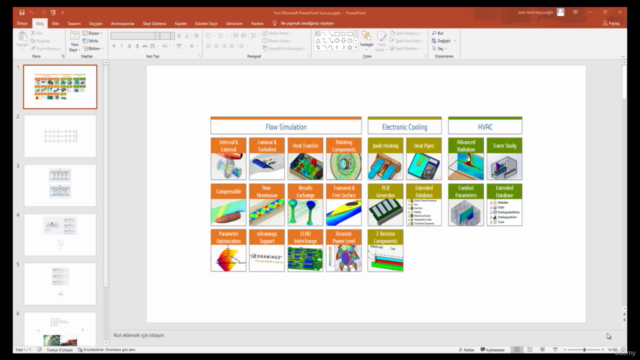Click the Değiştir replace button
Image resolution: width=640 pixels, height=360 pixels.
coord(443,41)
